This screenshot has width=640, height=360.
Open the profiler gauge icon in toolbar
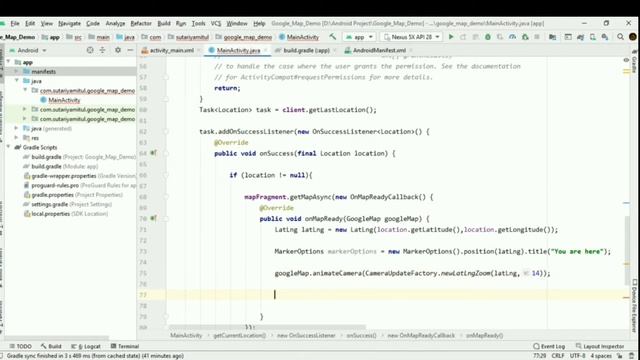coord(512,37)
